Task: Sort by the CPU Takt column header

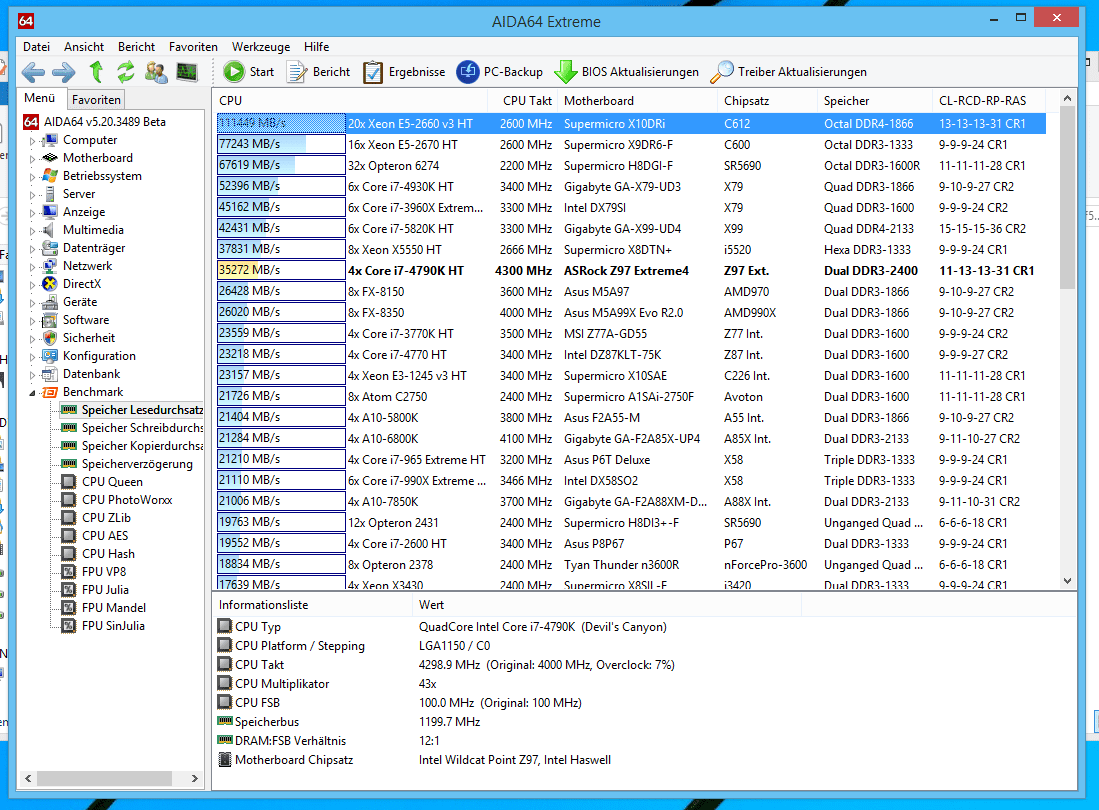Action: pos(522,101)
